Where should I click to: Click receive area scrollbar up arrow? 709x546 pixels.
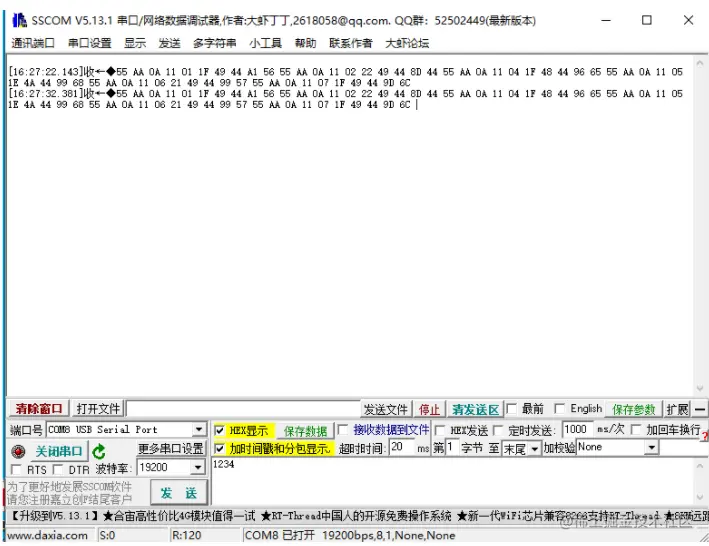coord(700,64)
